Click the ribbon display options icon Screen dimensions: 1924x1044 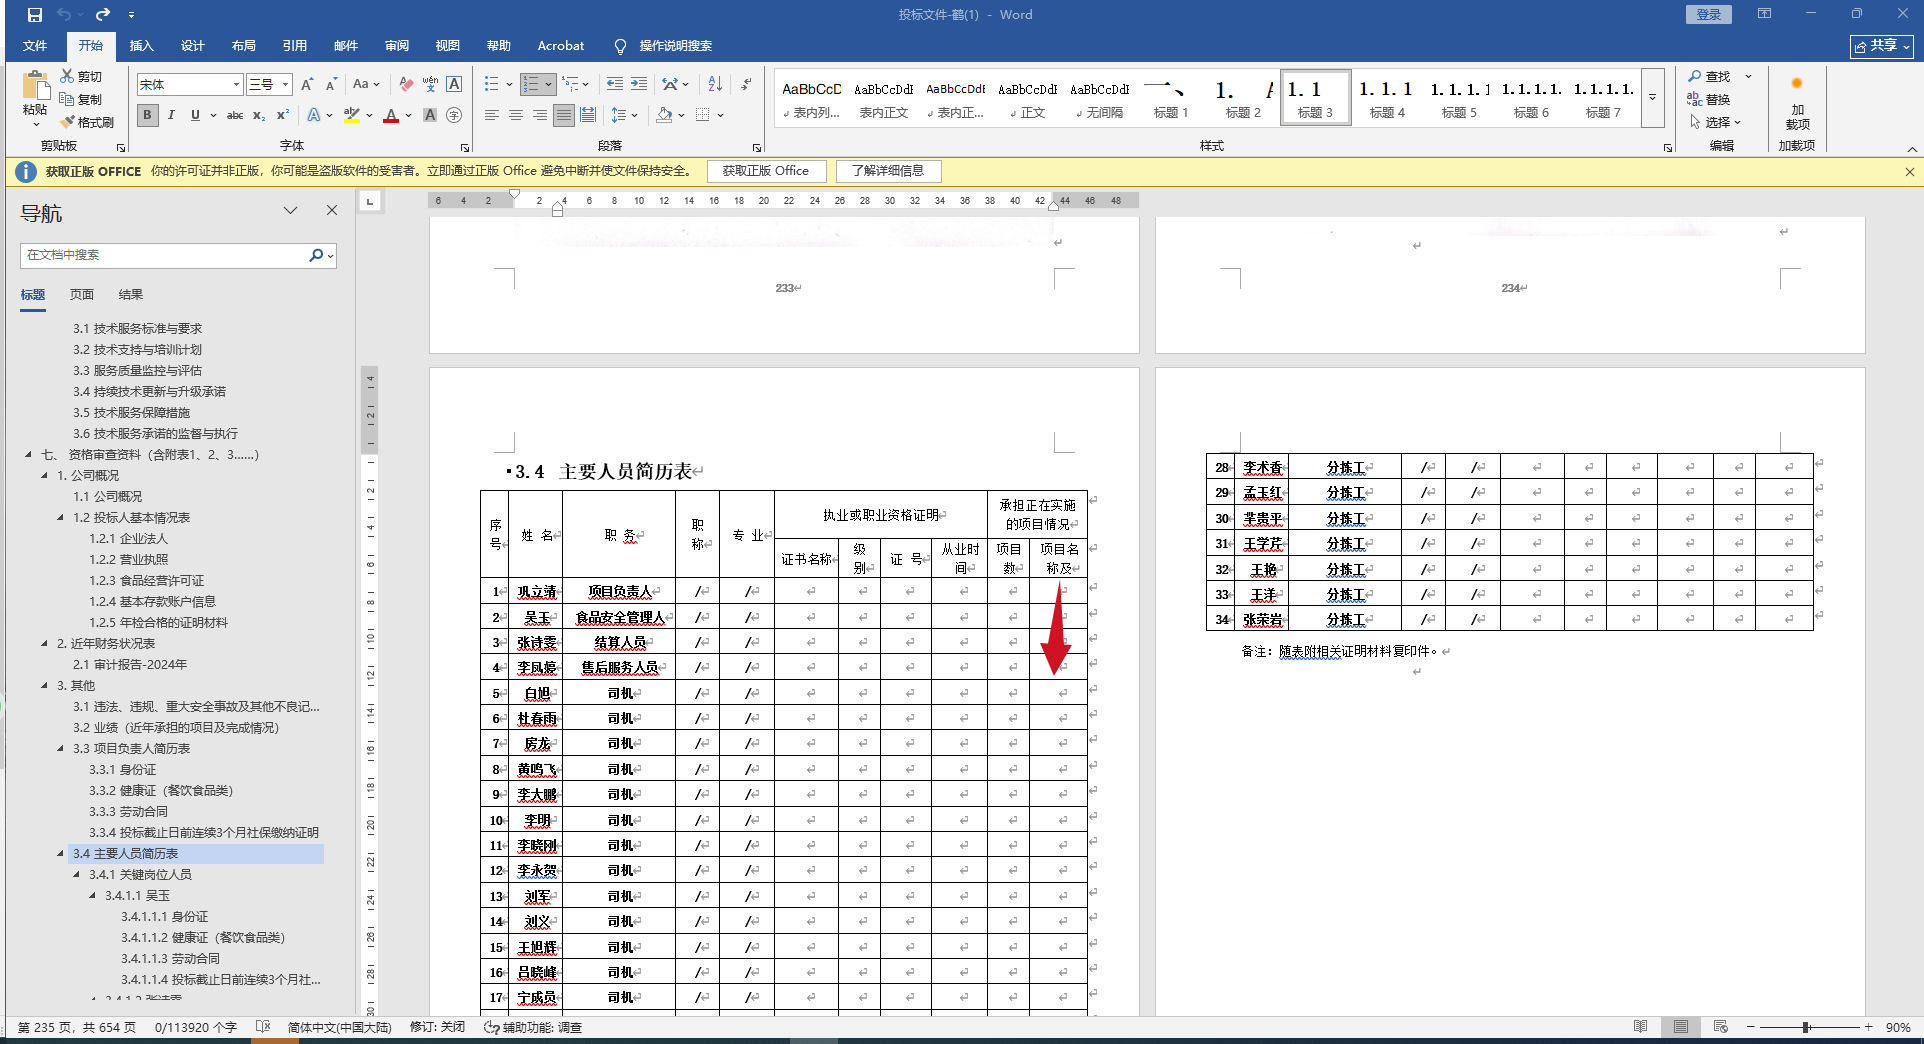coord(1764,14)
